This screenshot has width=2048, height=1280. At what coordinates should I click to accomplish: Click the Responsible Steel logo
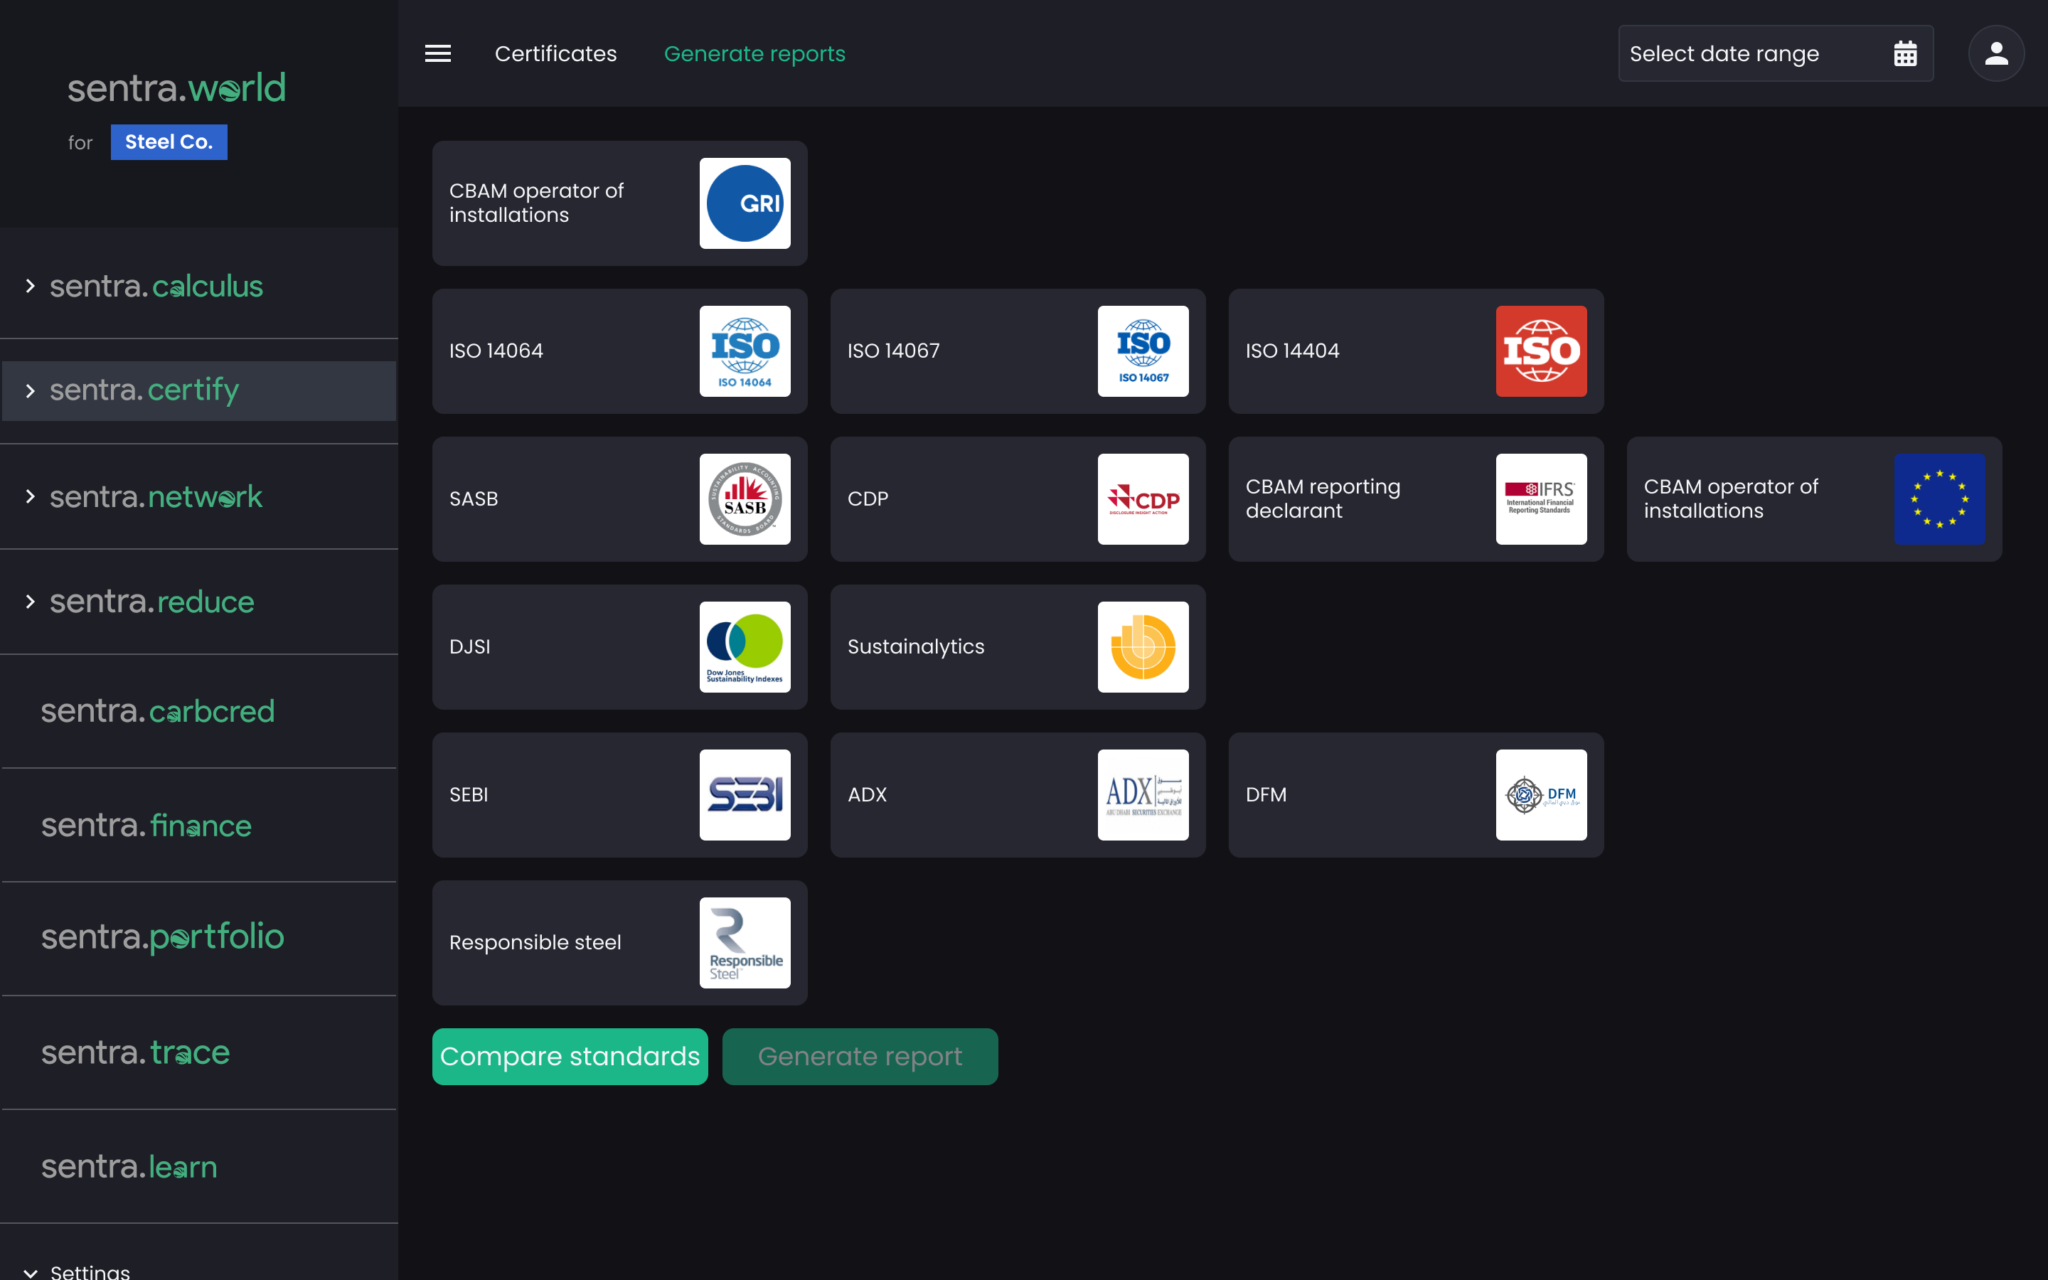(x=744, y=943)
